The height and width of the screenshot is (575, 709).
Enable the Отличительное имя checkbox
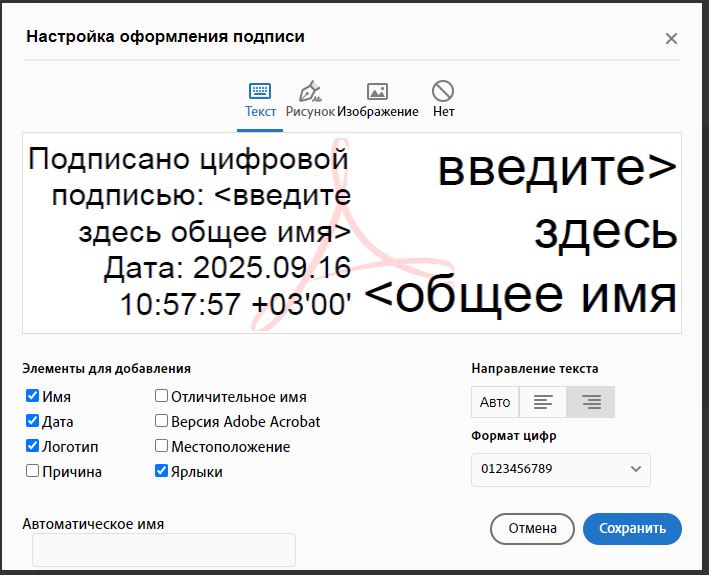pos(161,396)
